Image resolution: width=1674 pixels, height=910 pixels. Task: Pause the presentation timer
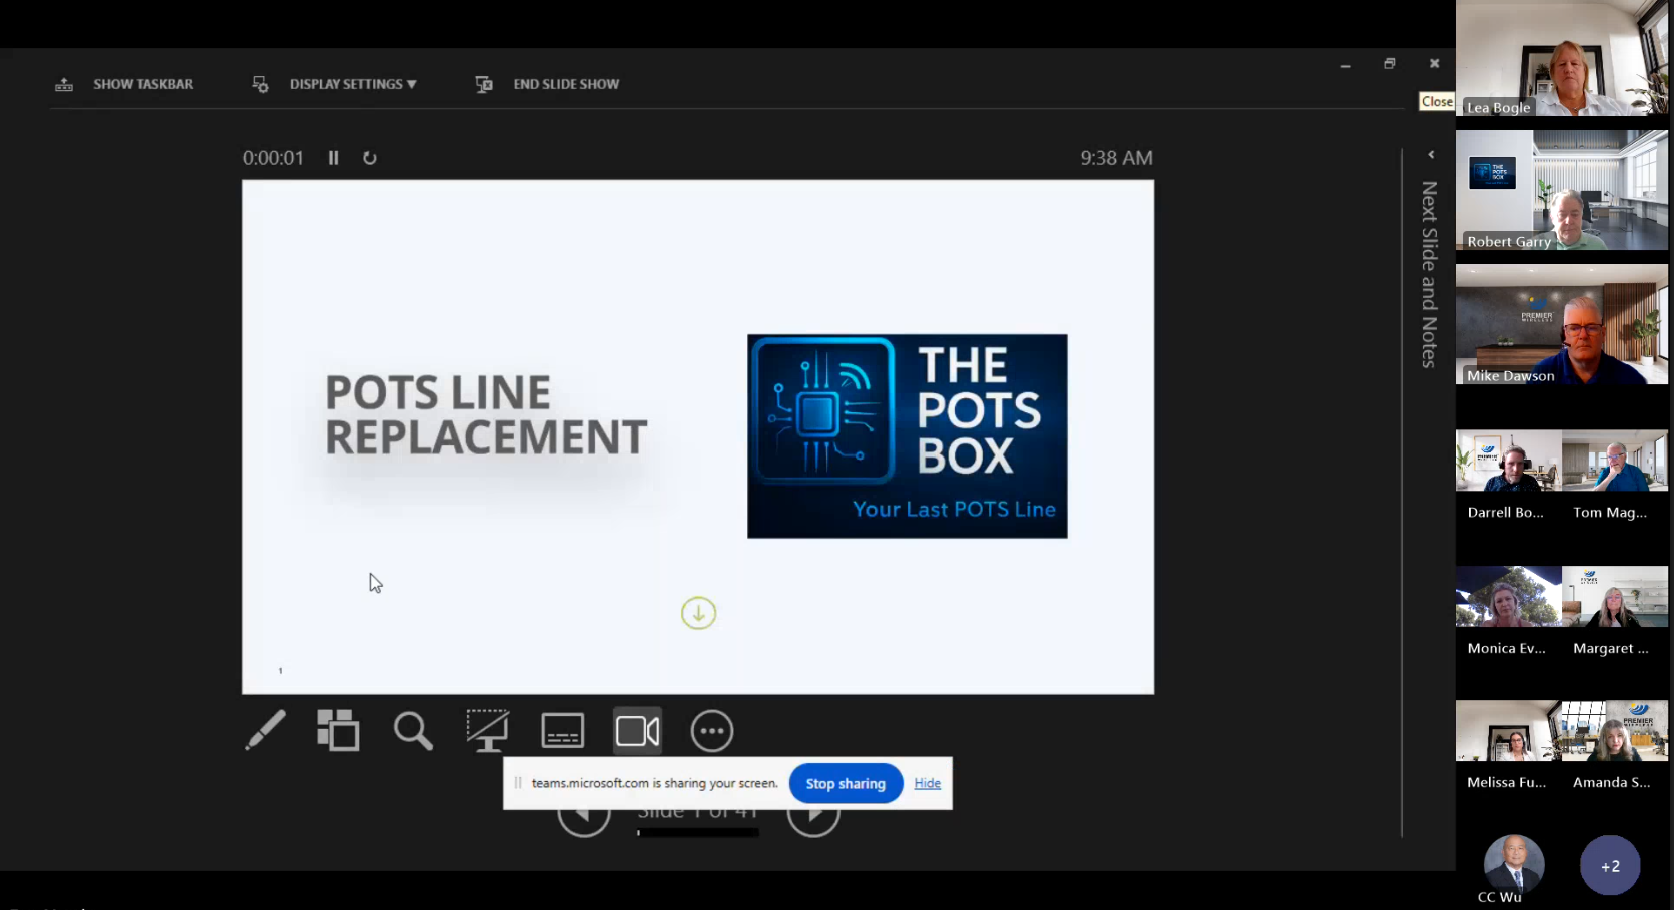tap(334, 158)
